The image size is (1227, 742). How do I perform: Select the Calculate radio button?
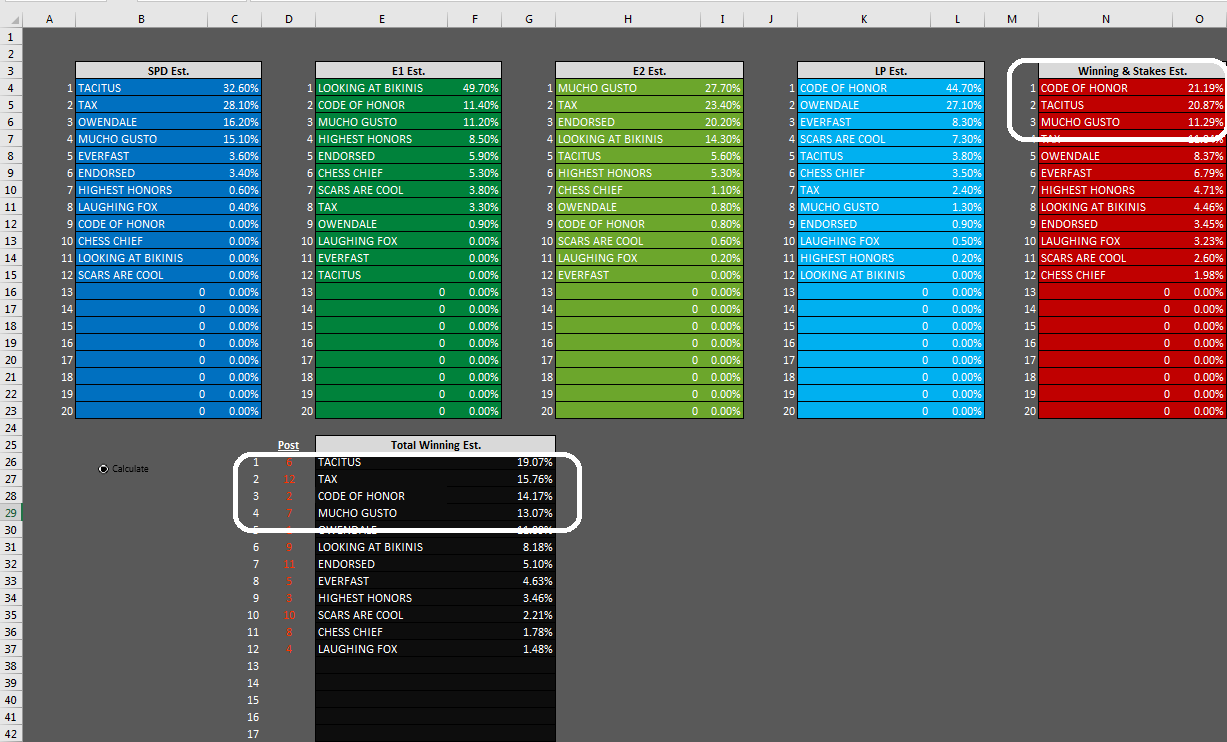point(104,469)
